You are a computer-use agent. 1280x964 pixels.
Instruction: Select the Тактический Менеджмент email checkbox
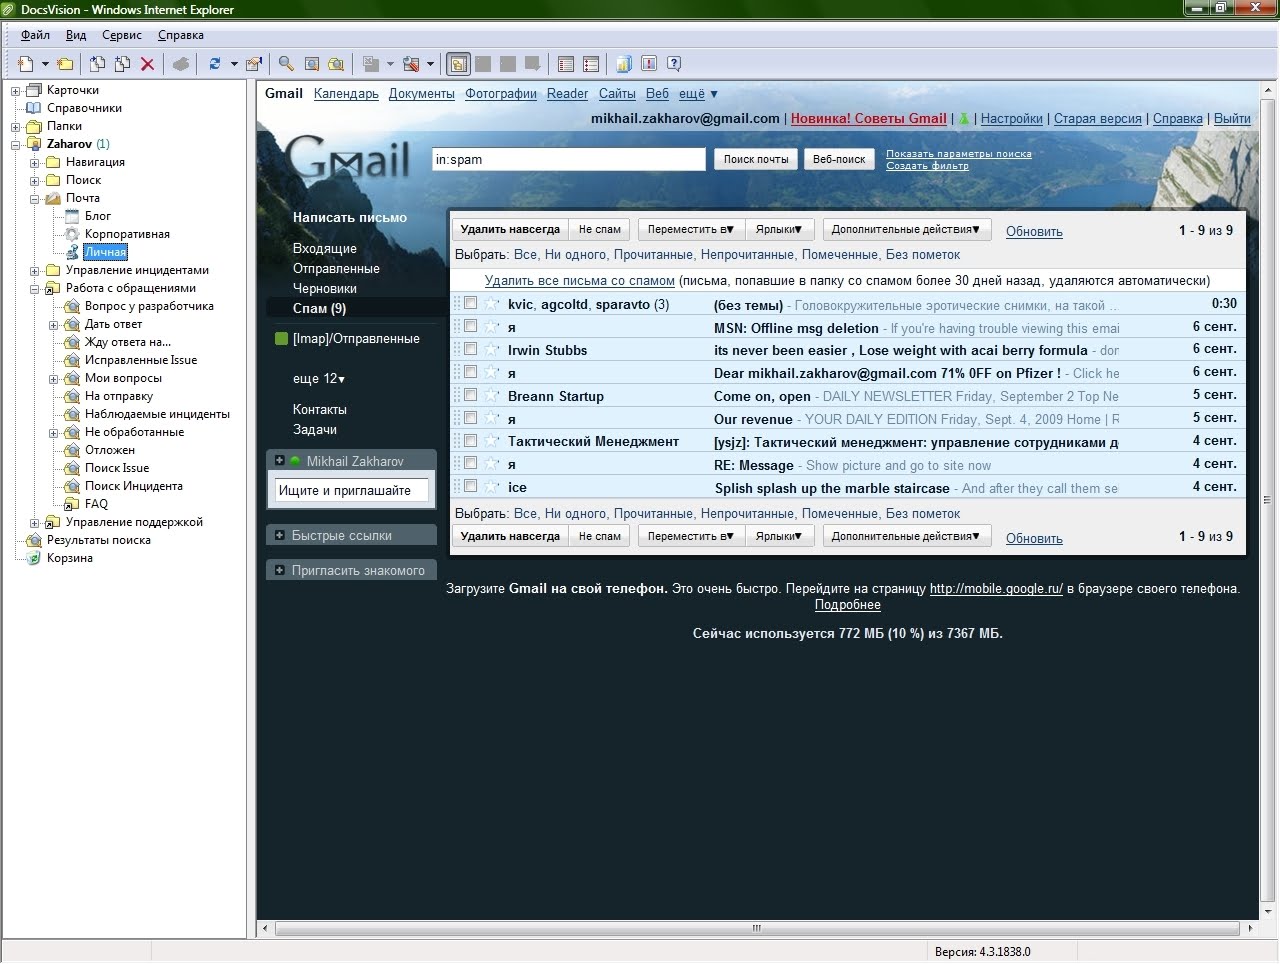coord(470,441)
